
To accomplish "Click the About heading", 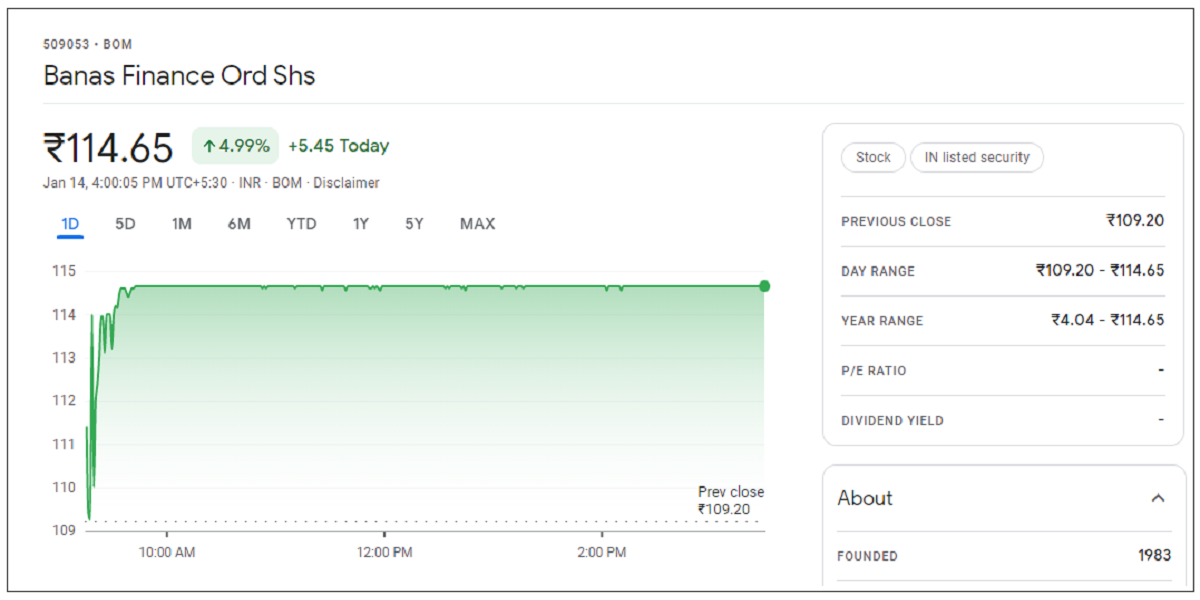I will point(865,498).
